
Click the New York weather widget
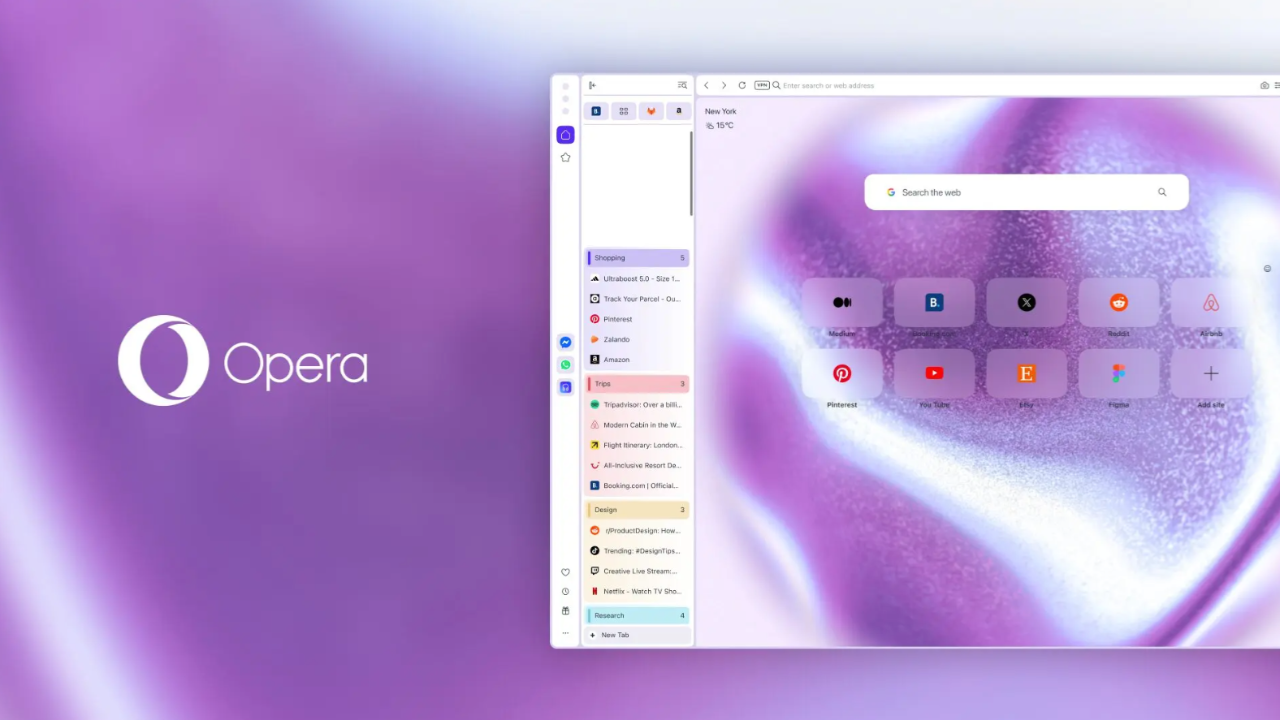tap(720, 118)
